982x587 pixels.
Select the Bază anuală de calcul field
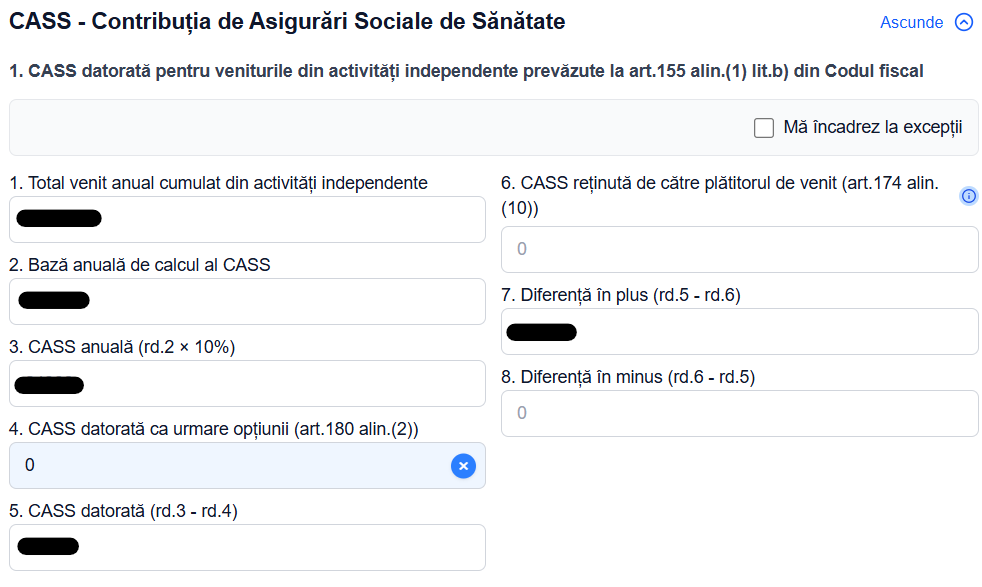(x=247, y=301)
